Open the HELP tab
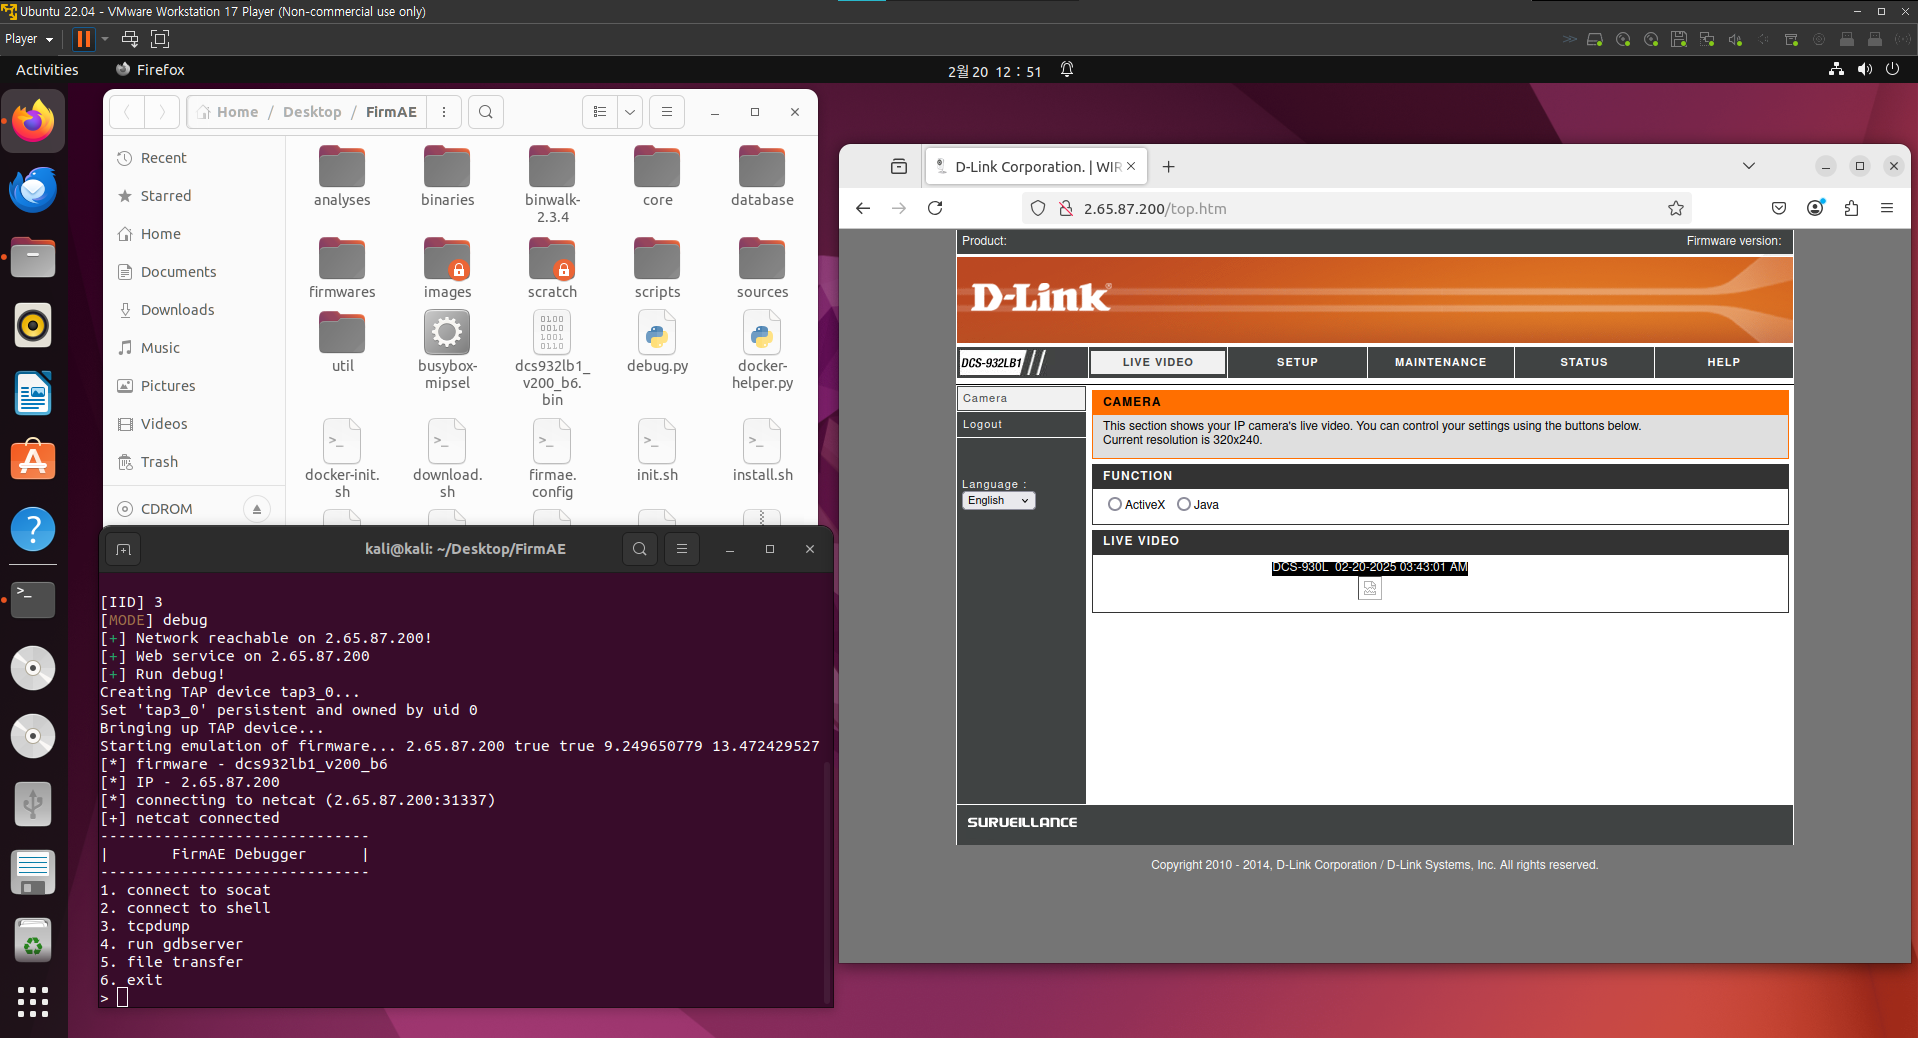This screenshot has height=1038, width=1918. tap(1723, 362)
